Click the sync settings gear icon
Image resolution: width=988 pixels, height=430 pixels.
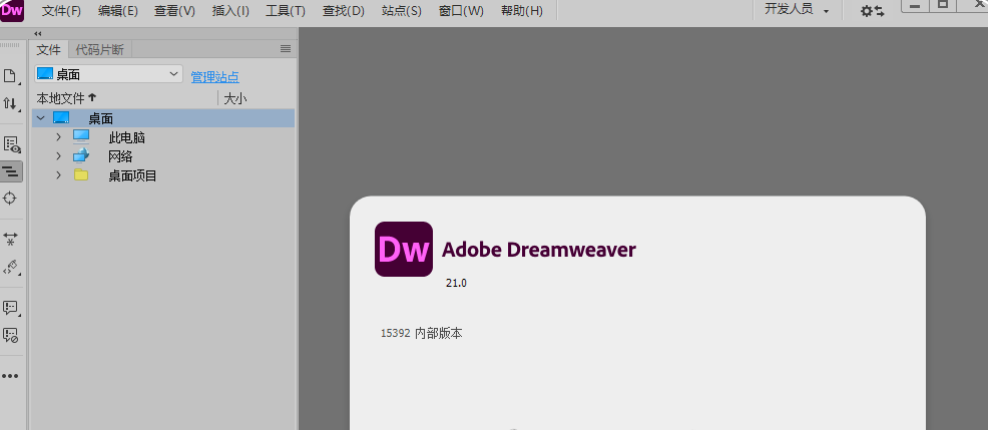(873, 11)
